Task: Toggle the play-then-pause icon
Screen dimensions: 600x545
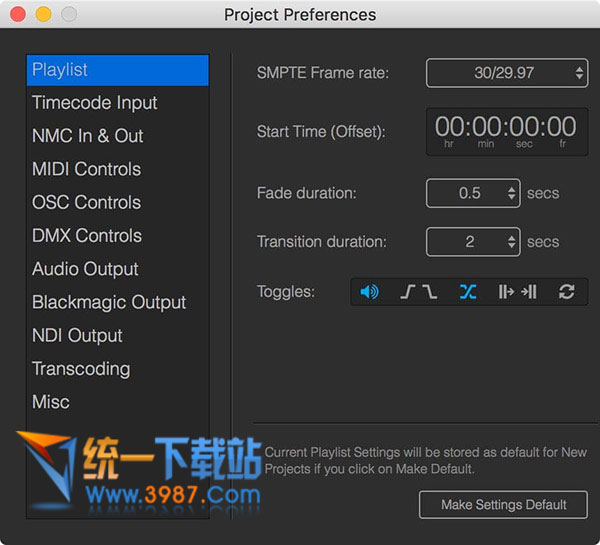Action: coord(529,292)
